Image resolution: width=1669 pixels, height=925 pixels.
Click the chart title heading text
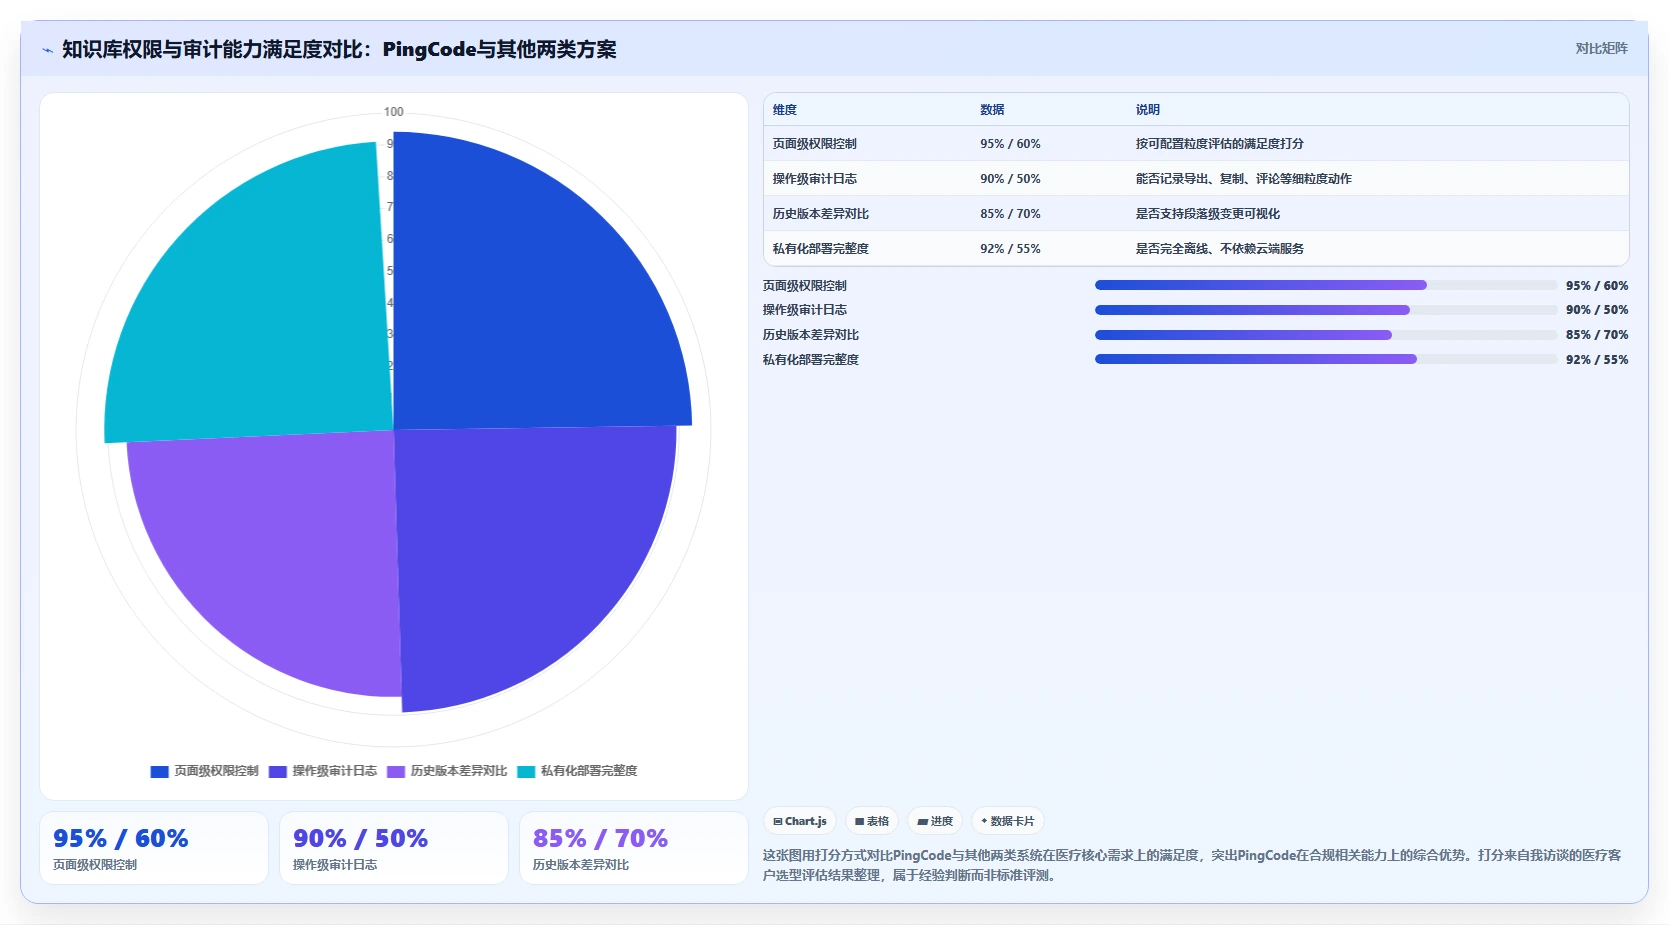coord(339,49)
